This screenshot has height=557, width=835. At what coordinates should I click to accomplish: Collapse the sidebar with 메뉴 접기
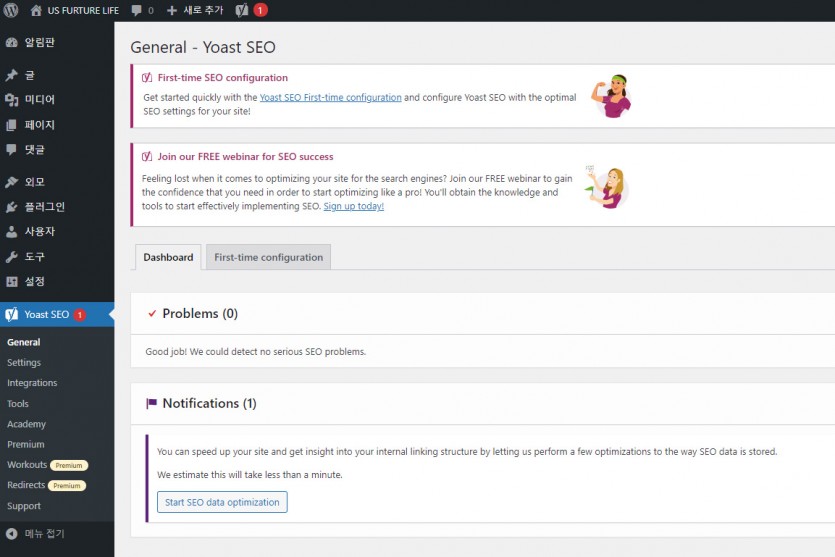(x=43, y=533)
